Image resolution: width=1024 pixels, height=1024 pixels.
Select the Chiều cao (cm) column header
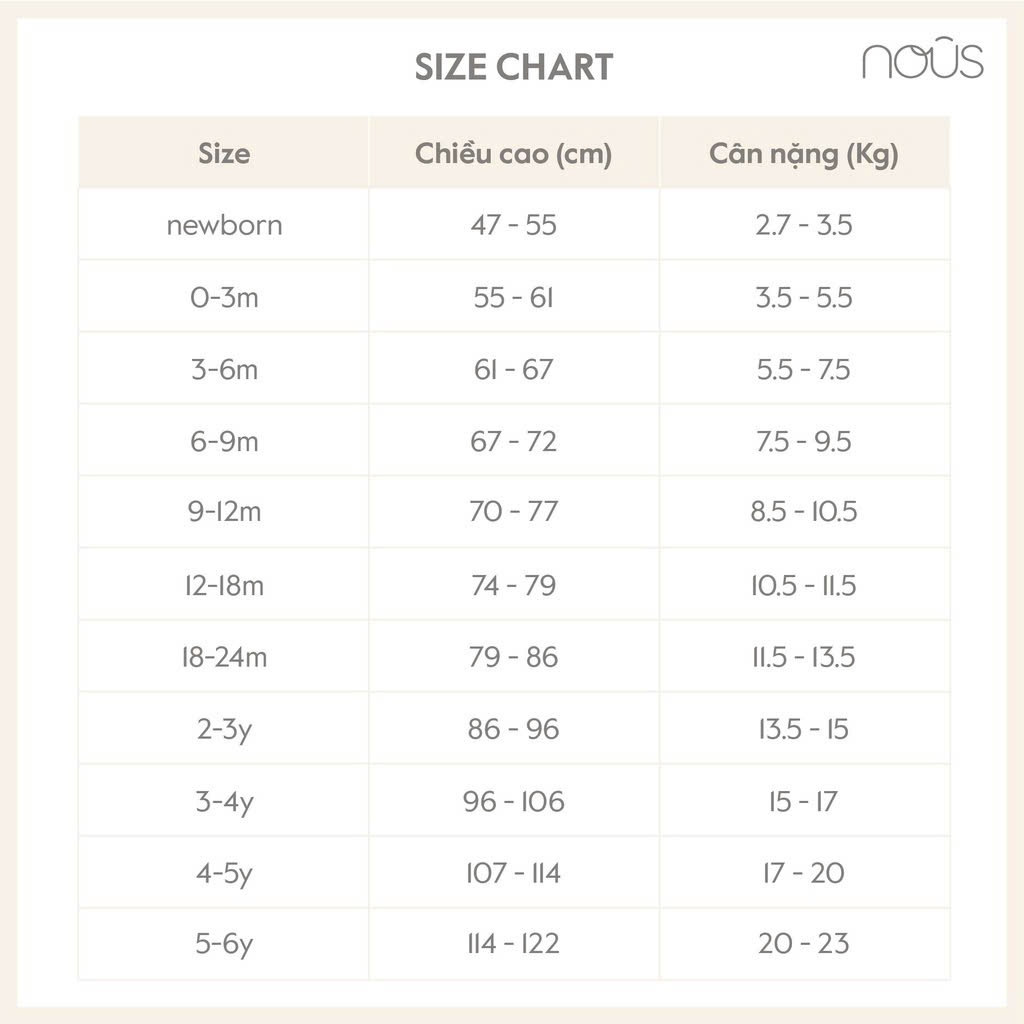click(x=513, y=154)
